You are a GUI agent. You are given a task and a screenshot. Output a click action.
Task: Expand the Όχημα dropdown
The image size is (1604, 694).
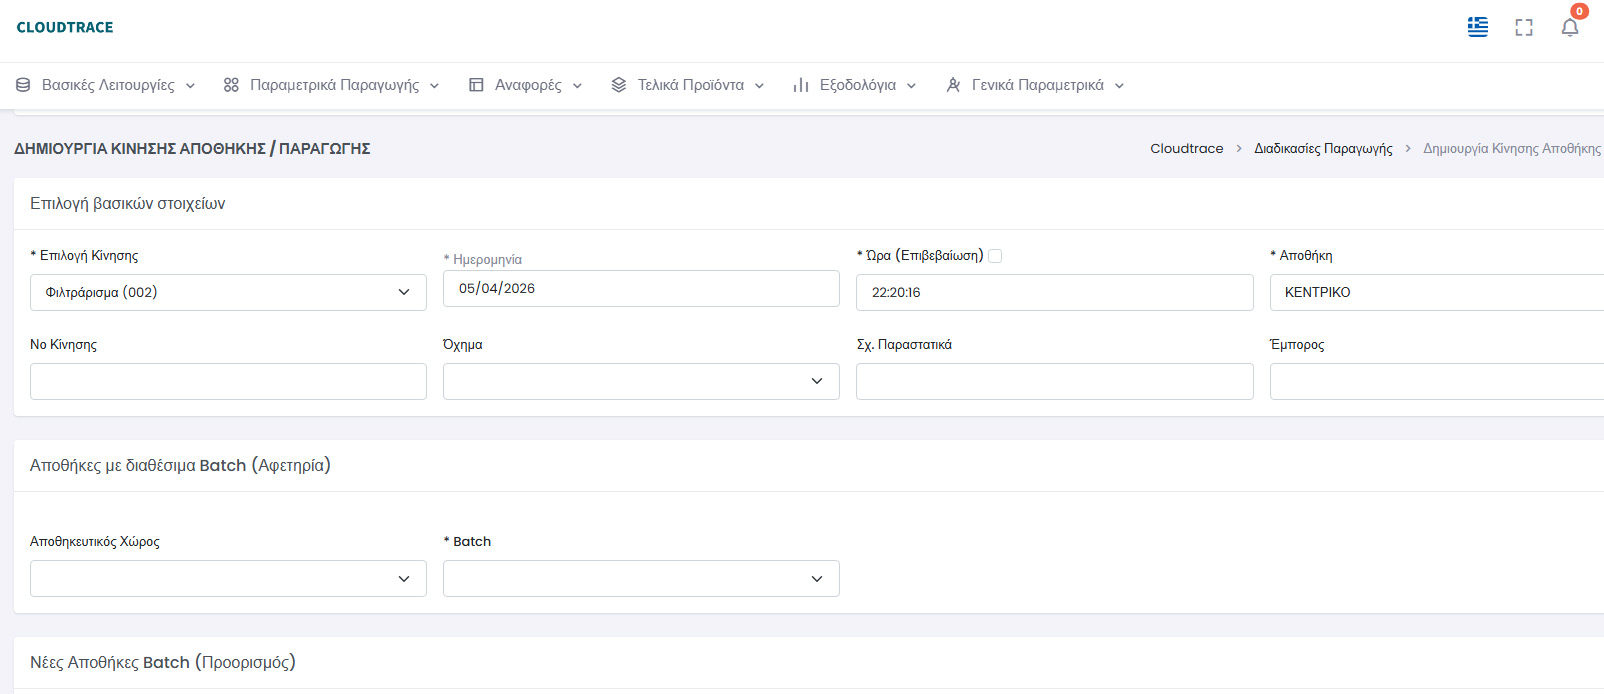[640, 381]
